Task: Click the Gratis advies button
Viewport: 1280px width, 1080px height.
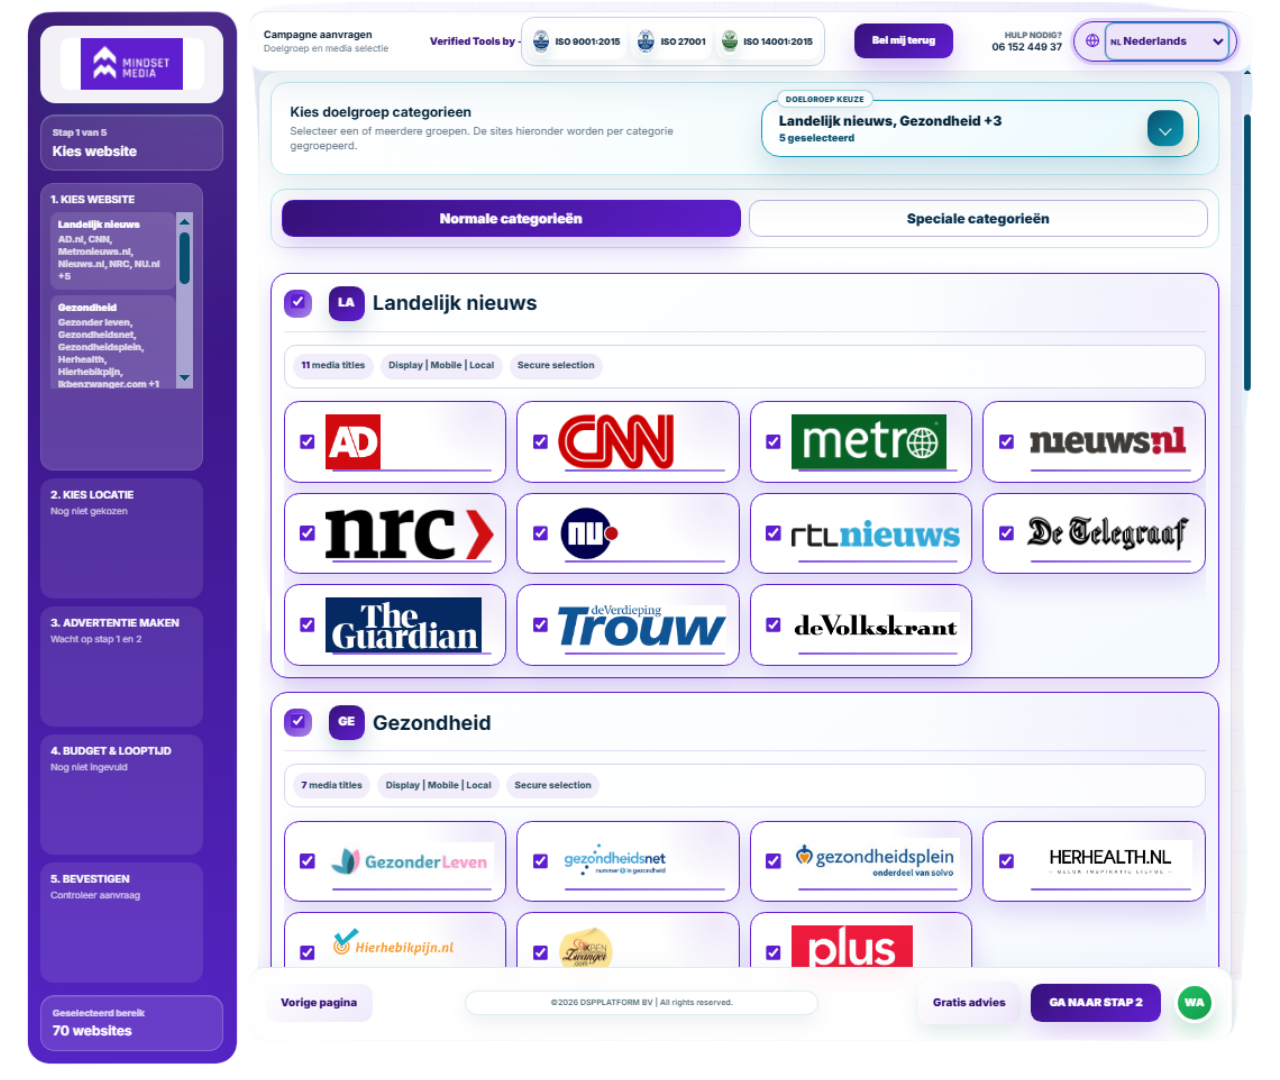Action: pos(969,1003)
